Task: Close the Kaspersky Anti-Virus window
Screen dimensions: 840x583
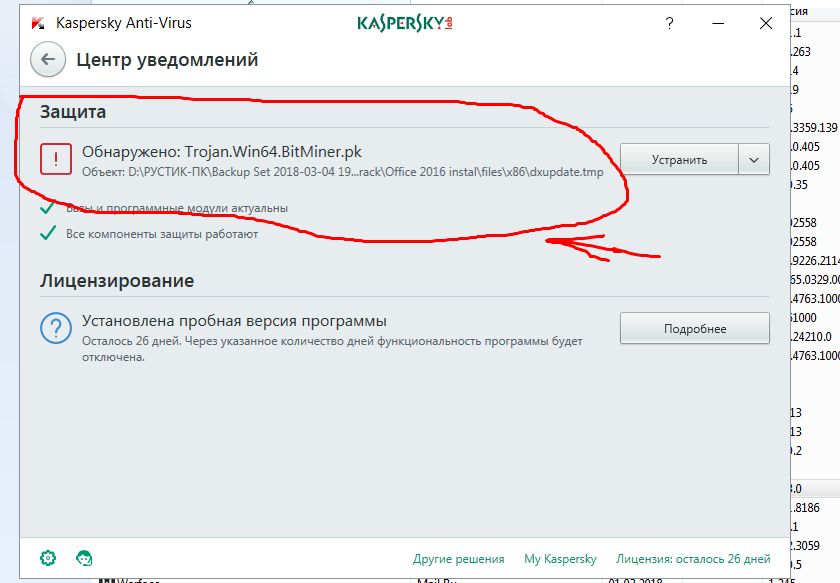Action: [766, 23]
